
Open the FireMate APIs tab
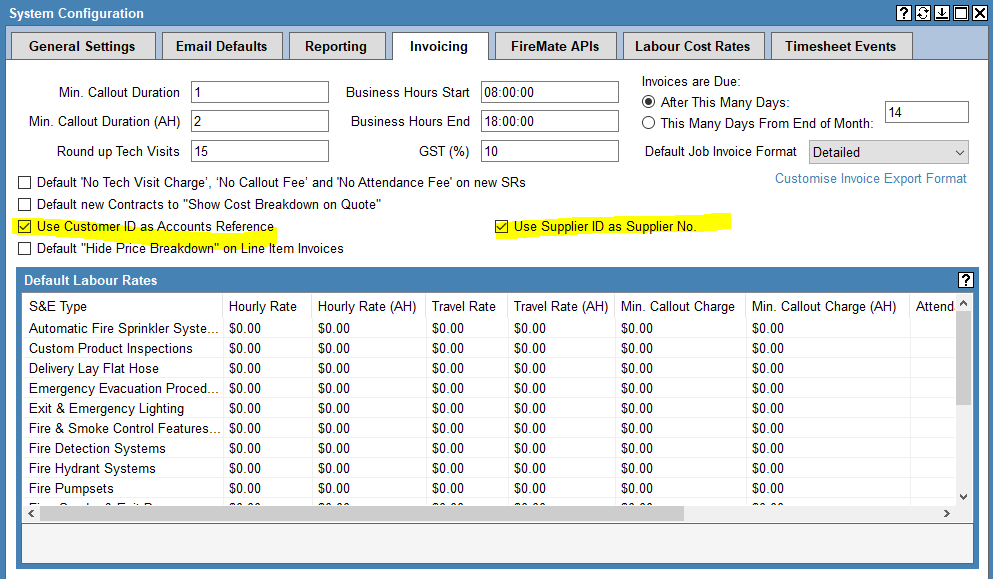pos(555,46)
